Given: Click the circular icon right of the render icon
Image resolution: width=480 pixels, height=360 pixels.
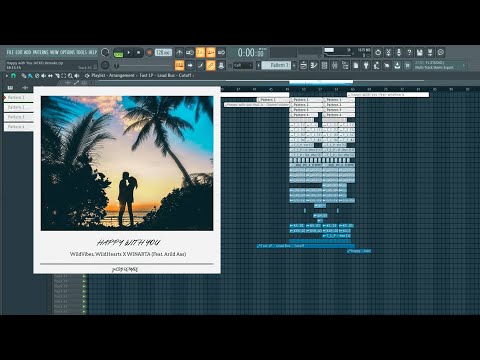Looking at the screenshot, I should pyautogui.click(x=441, y=52).
